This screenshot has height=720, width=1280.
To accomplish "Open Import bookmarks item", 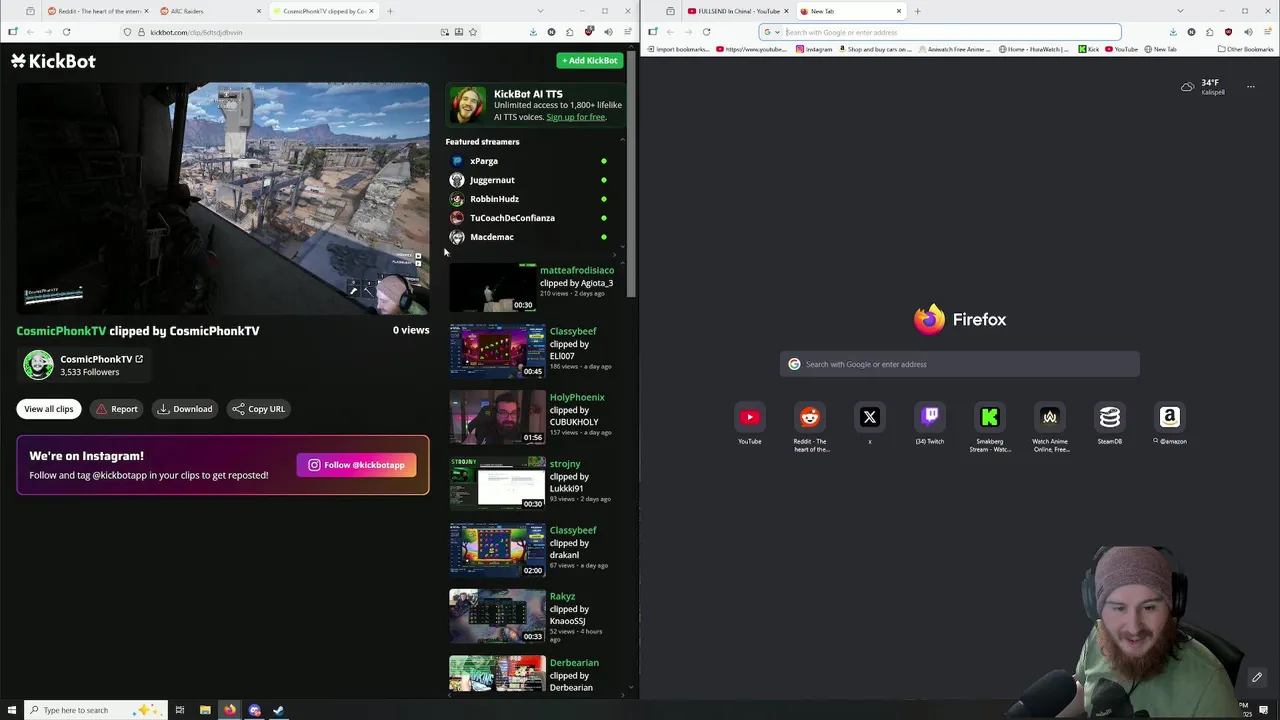I will [x=678, y=49].
